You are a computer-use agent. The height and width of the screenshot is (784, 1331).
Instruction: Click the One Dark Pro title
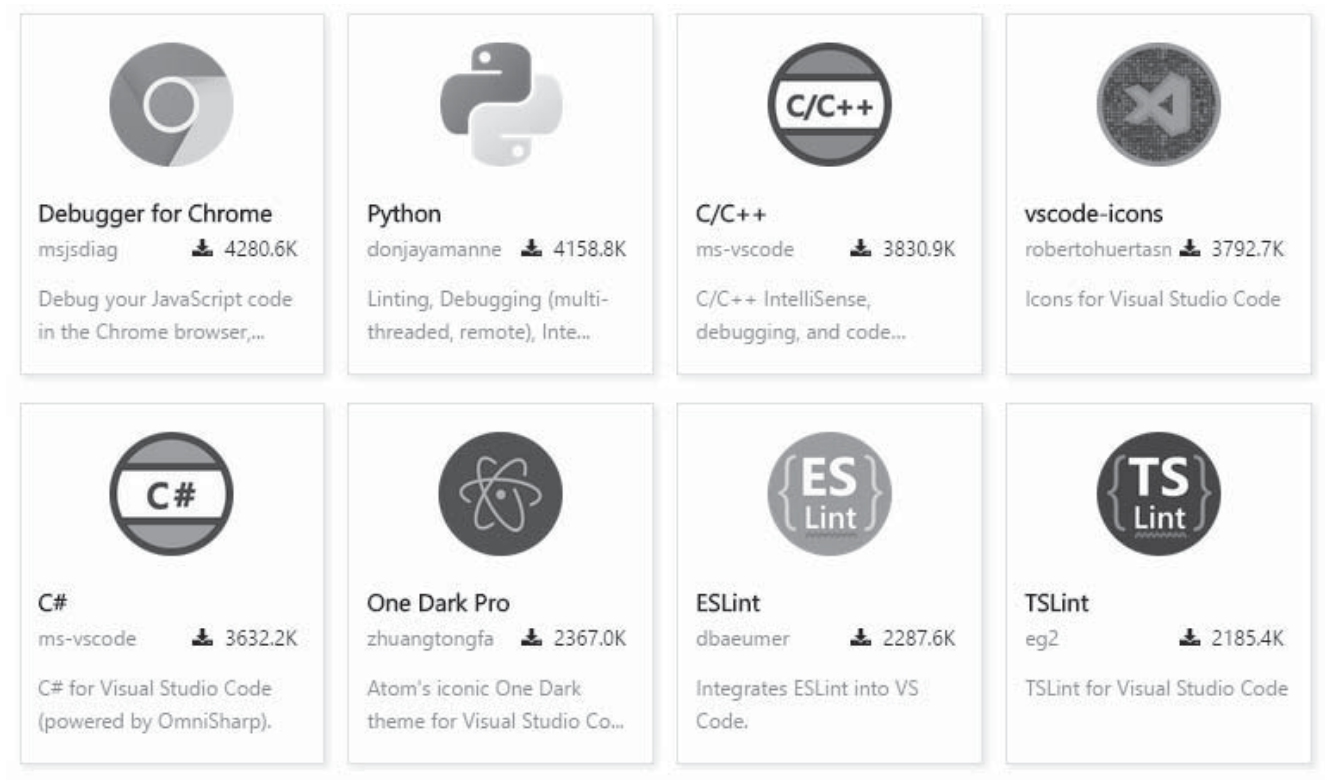438,603
